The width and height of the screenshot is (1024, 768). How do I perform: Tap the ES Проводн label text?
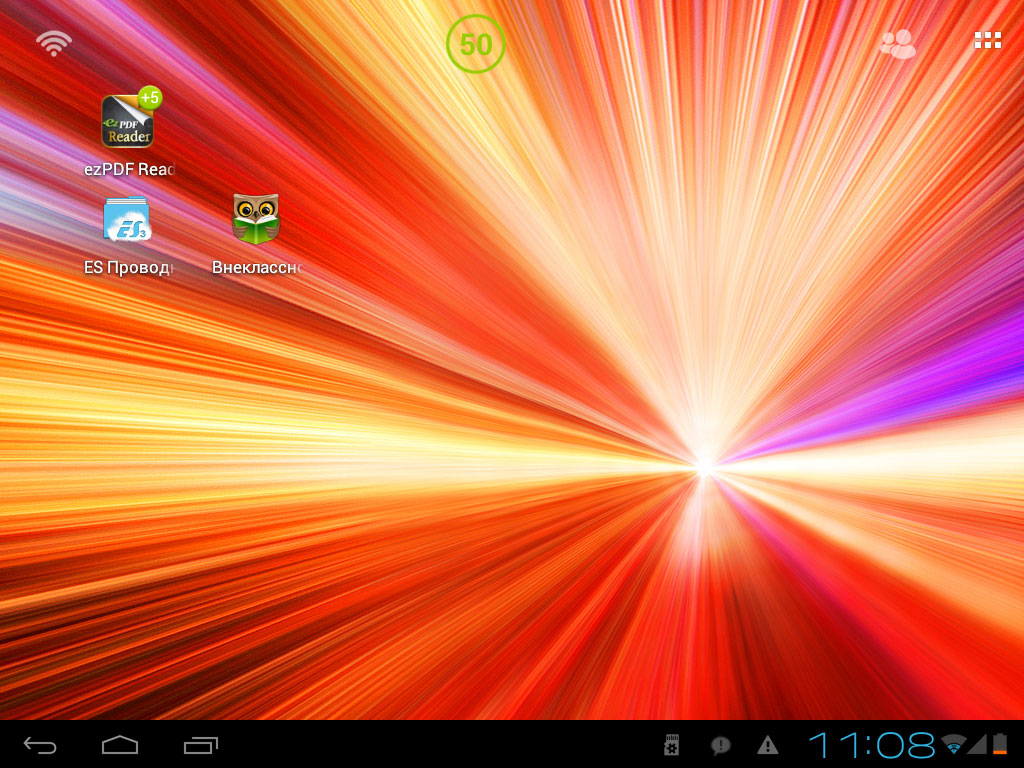[129, 267]
